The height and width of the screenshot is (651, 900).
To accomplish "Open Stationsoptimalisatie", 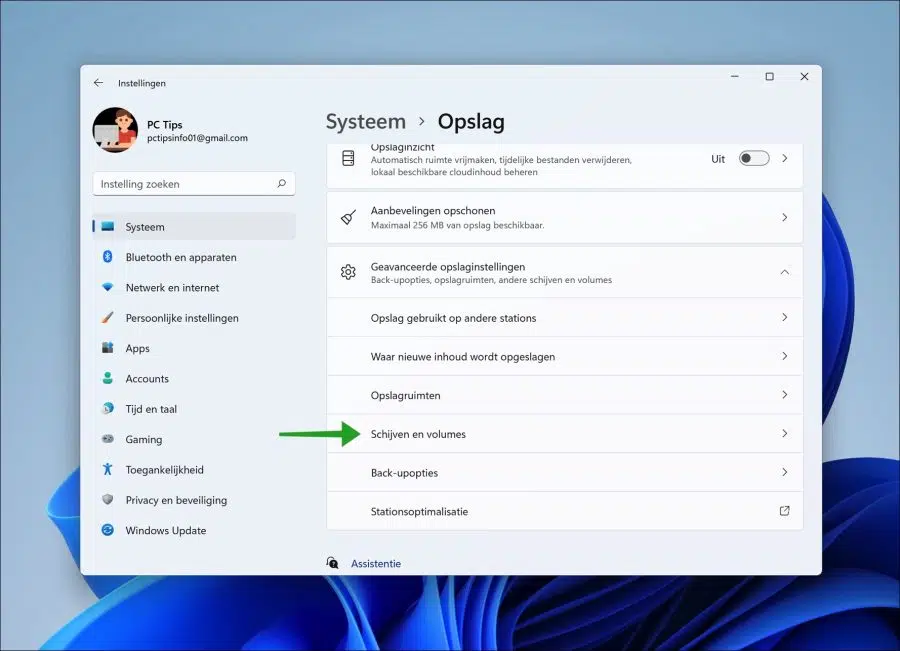I will [x=565, y=511].
